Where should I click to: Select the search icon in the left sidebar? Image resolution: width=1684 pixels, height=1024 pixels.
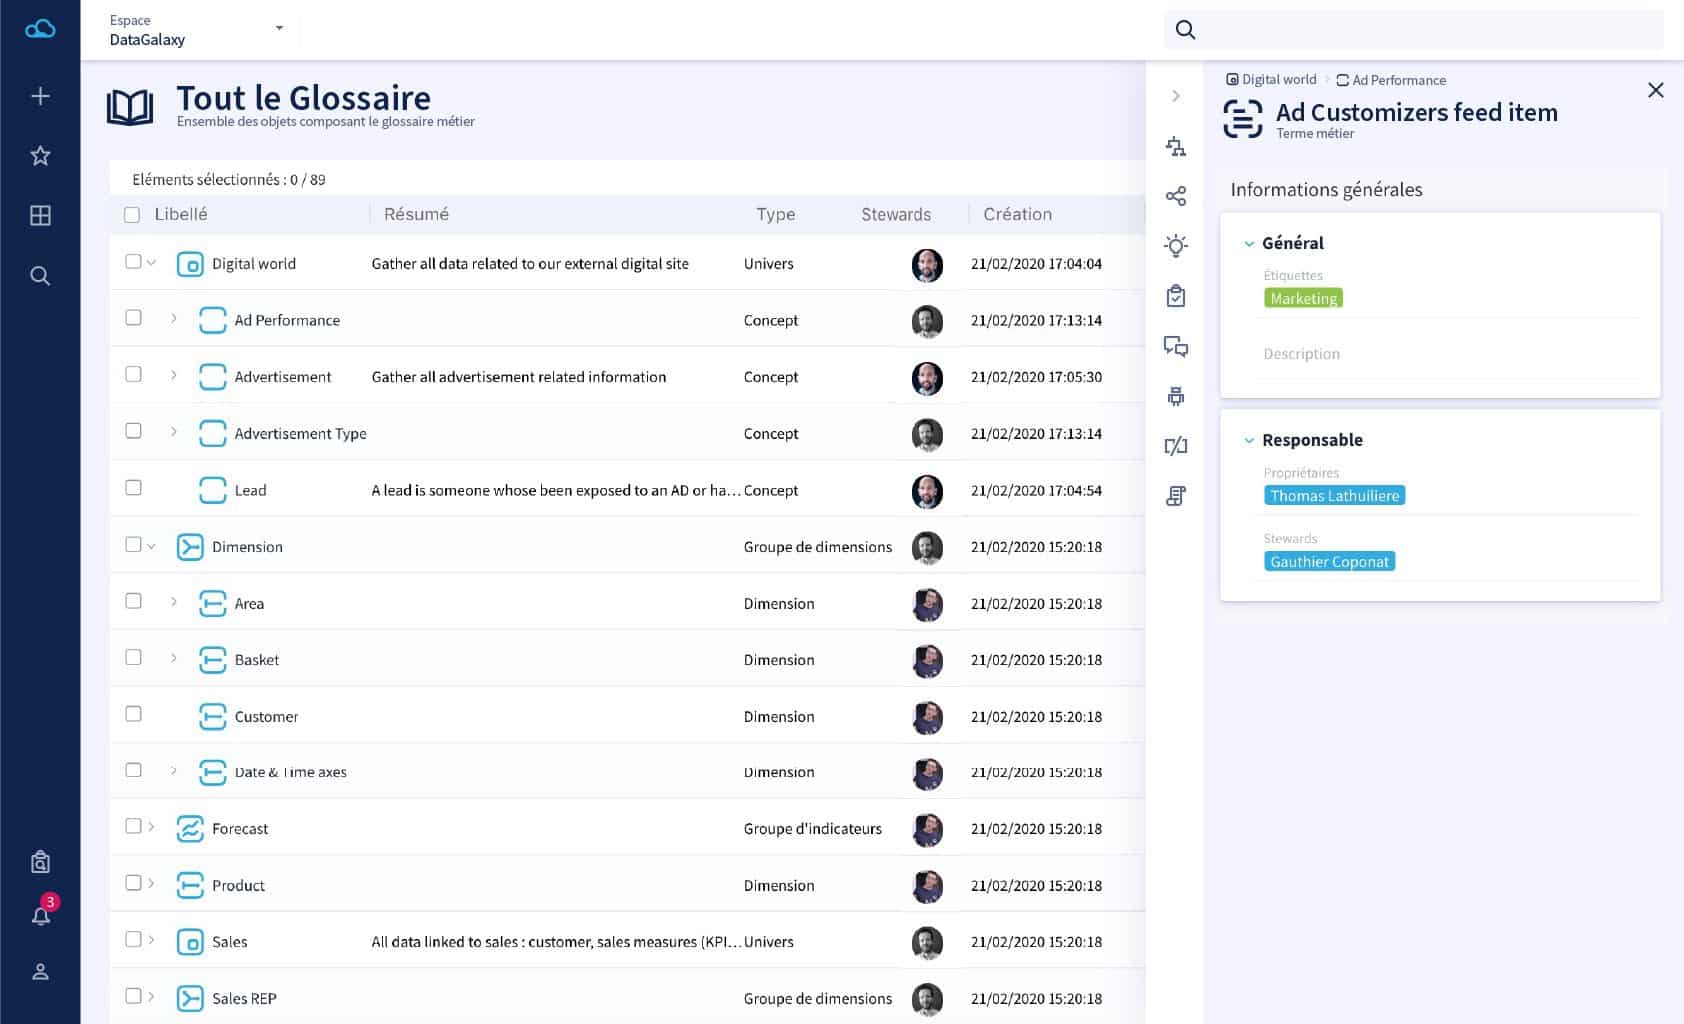tap(40, 276)
